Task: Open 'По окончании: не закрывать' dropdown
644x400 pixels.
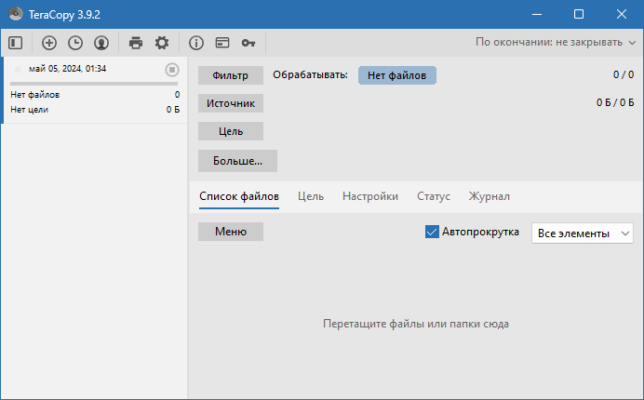Action: tap(555, 42)
